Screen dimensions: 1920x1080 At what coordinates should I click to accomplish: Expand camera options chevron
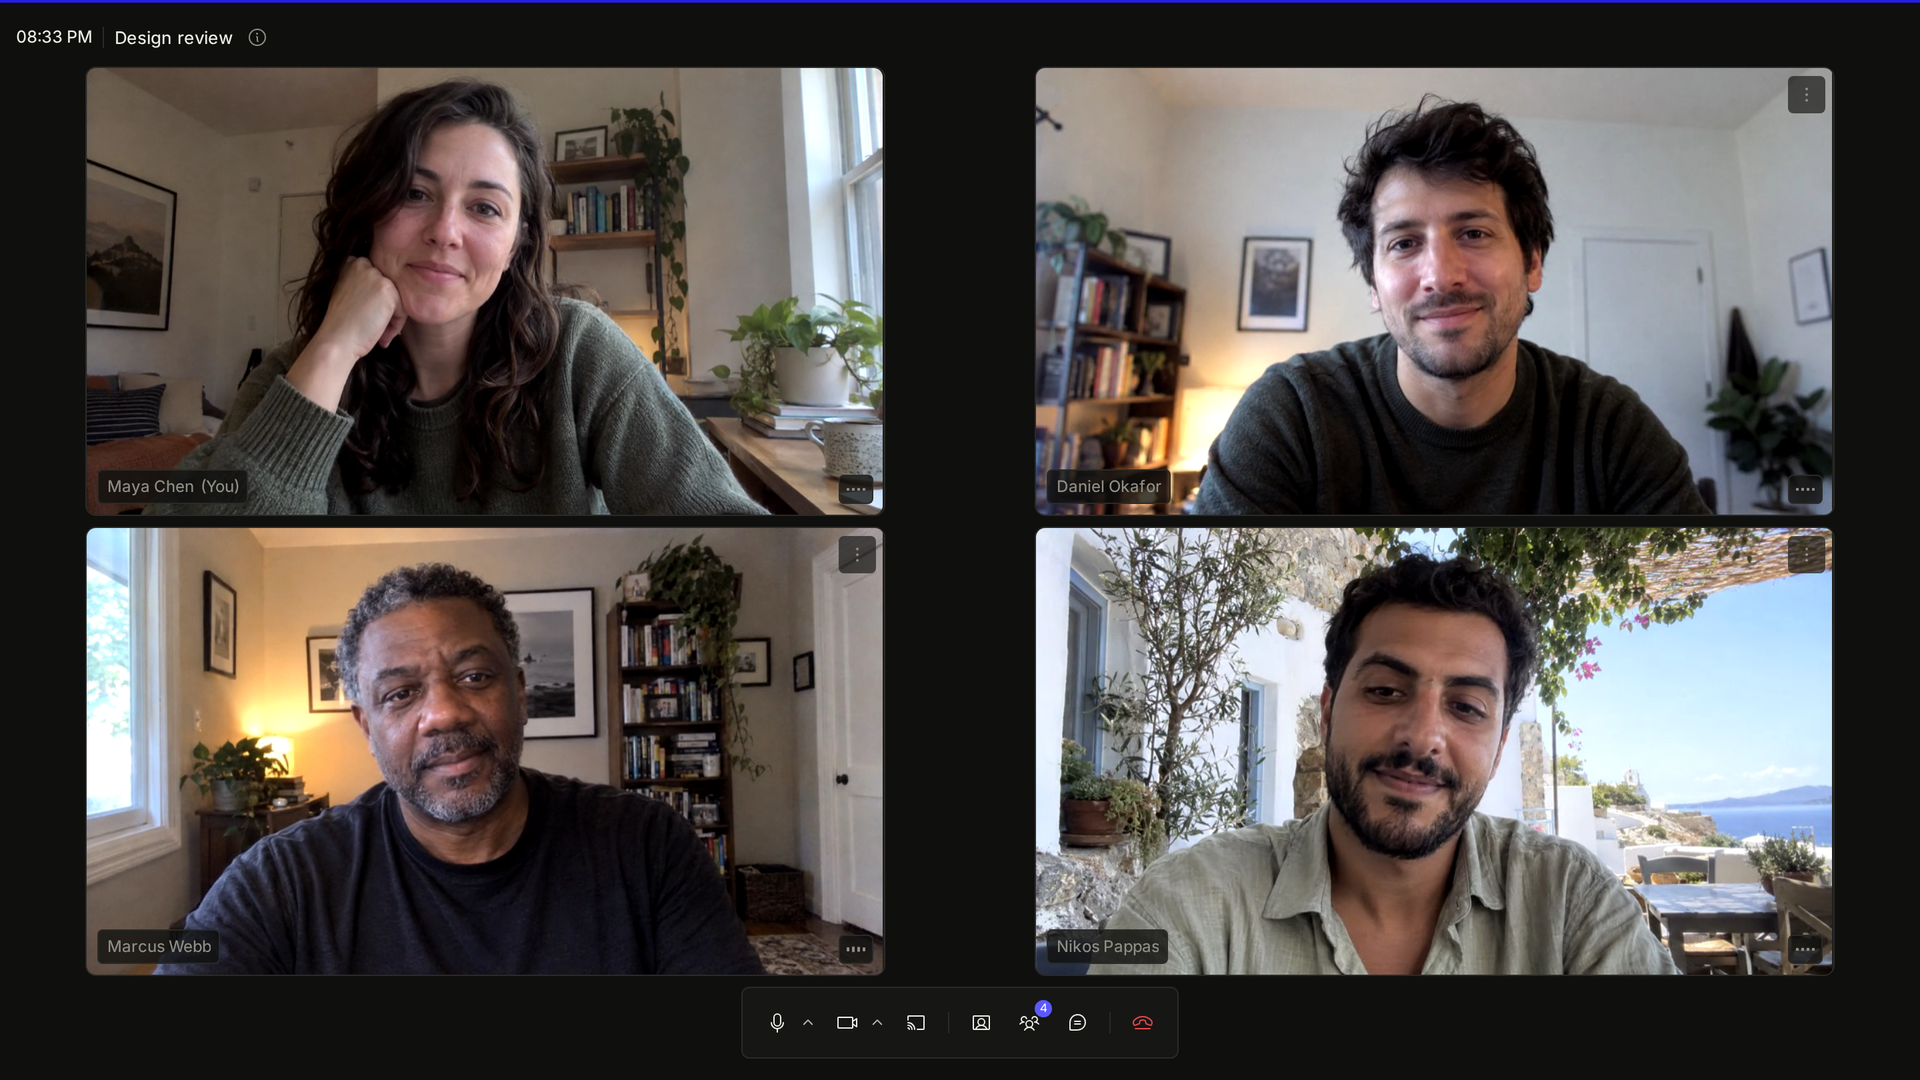[x=877, y=1022]
